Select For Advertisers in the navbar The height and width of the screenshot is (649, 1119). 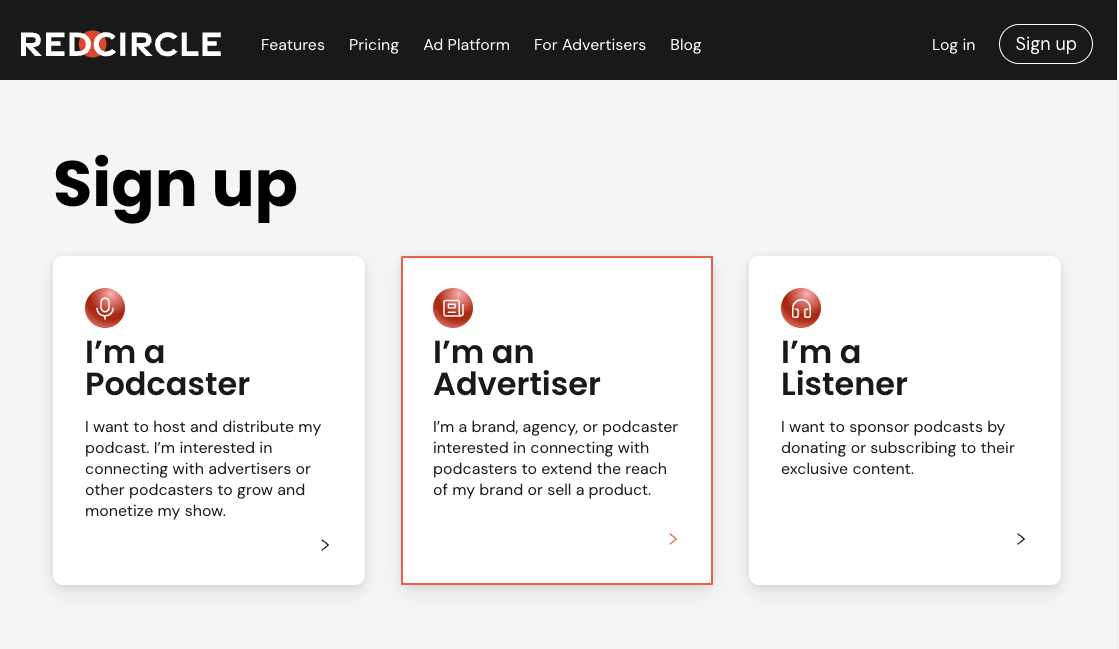pos(590,45)
